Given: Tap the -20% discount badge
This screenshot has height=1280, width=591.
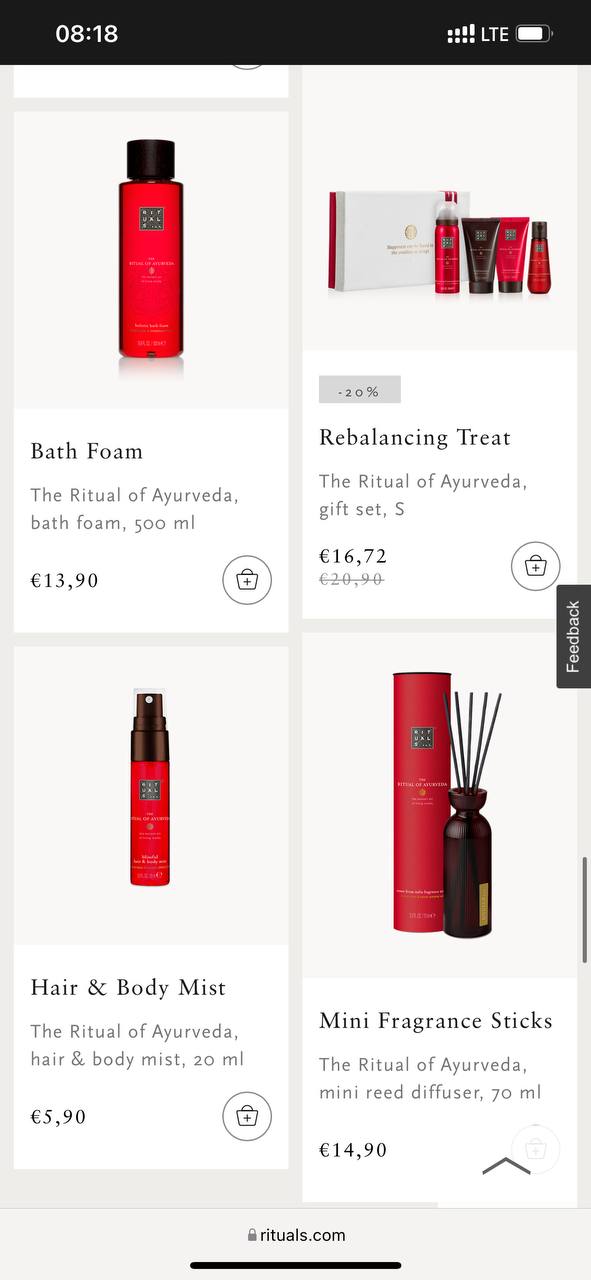Looking at the screenshot, I should coord(360,390).
